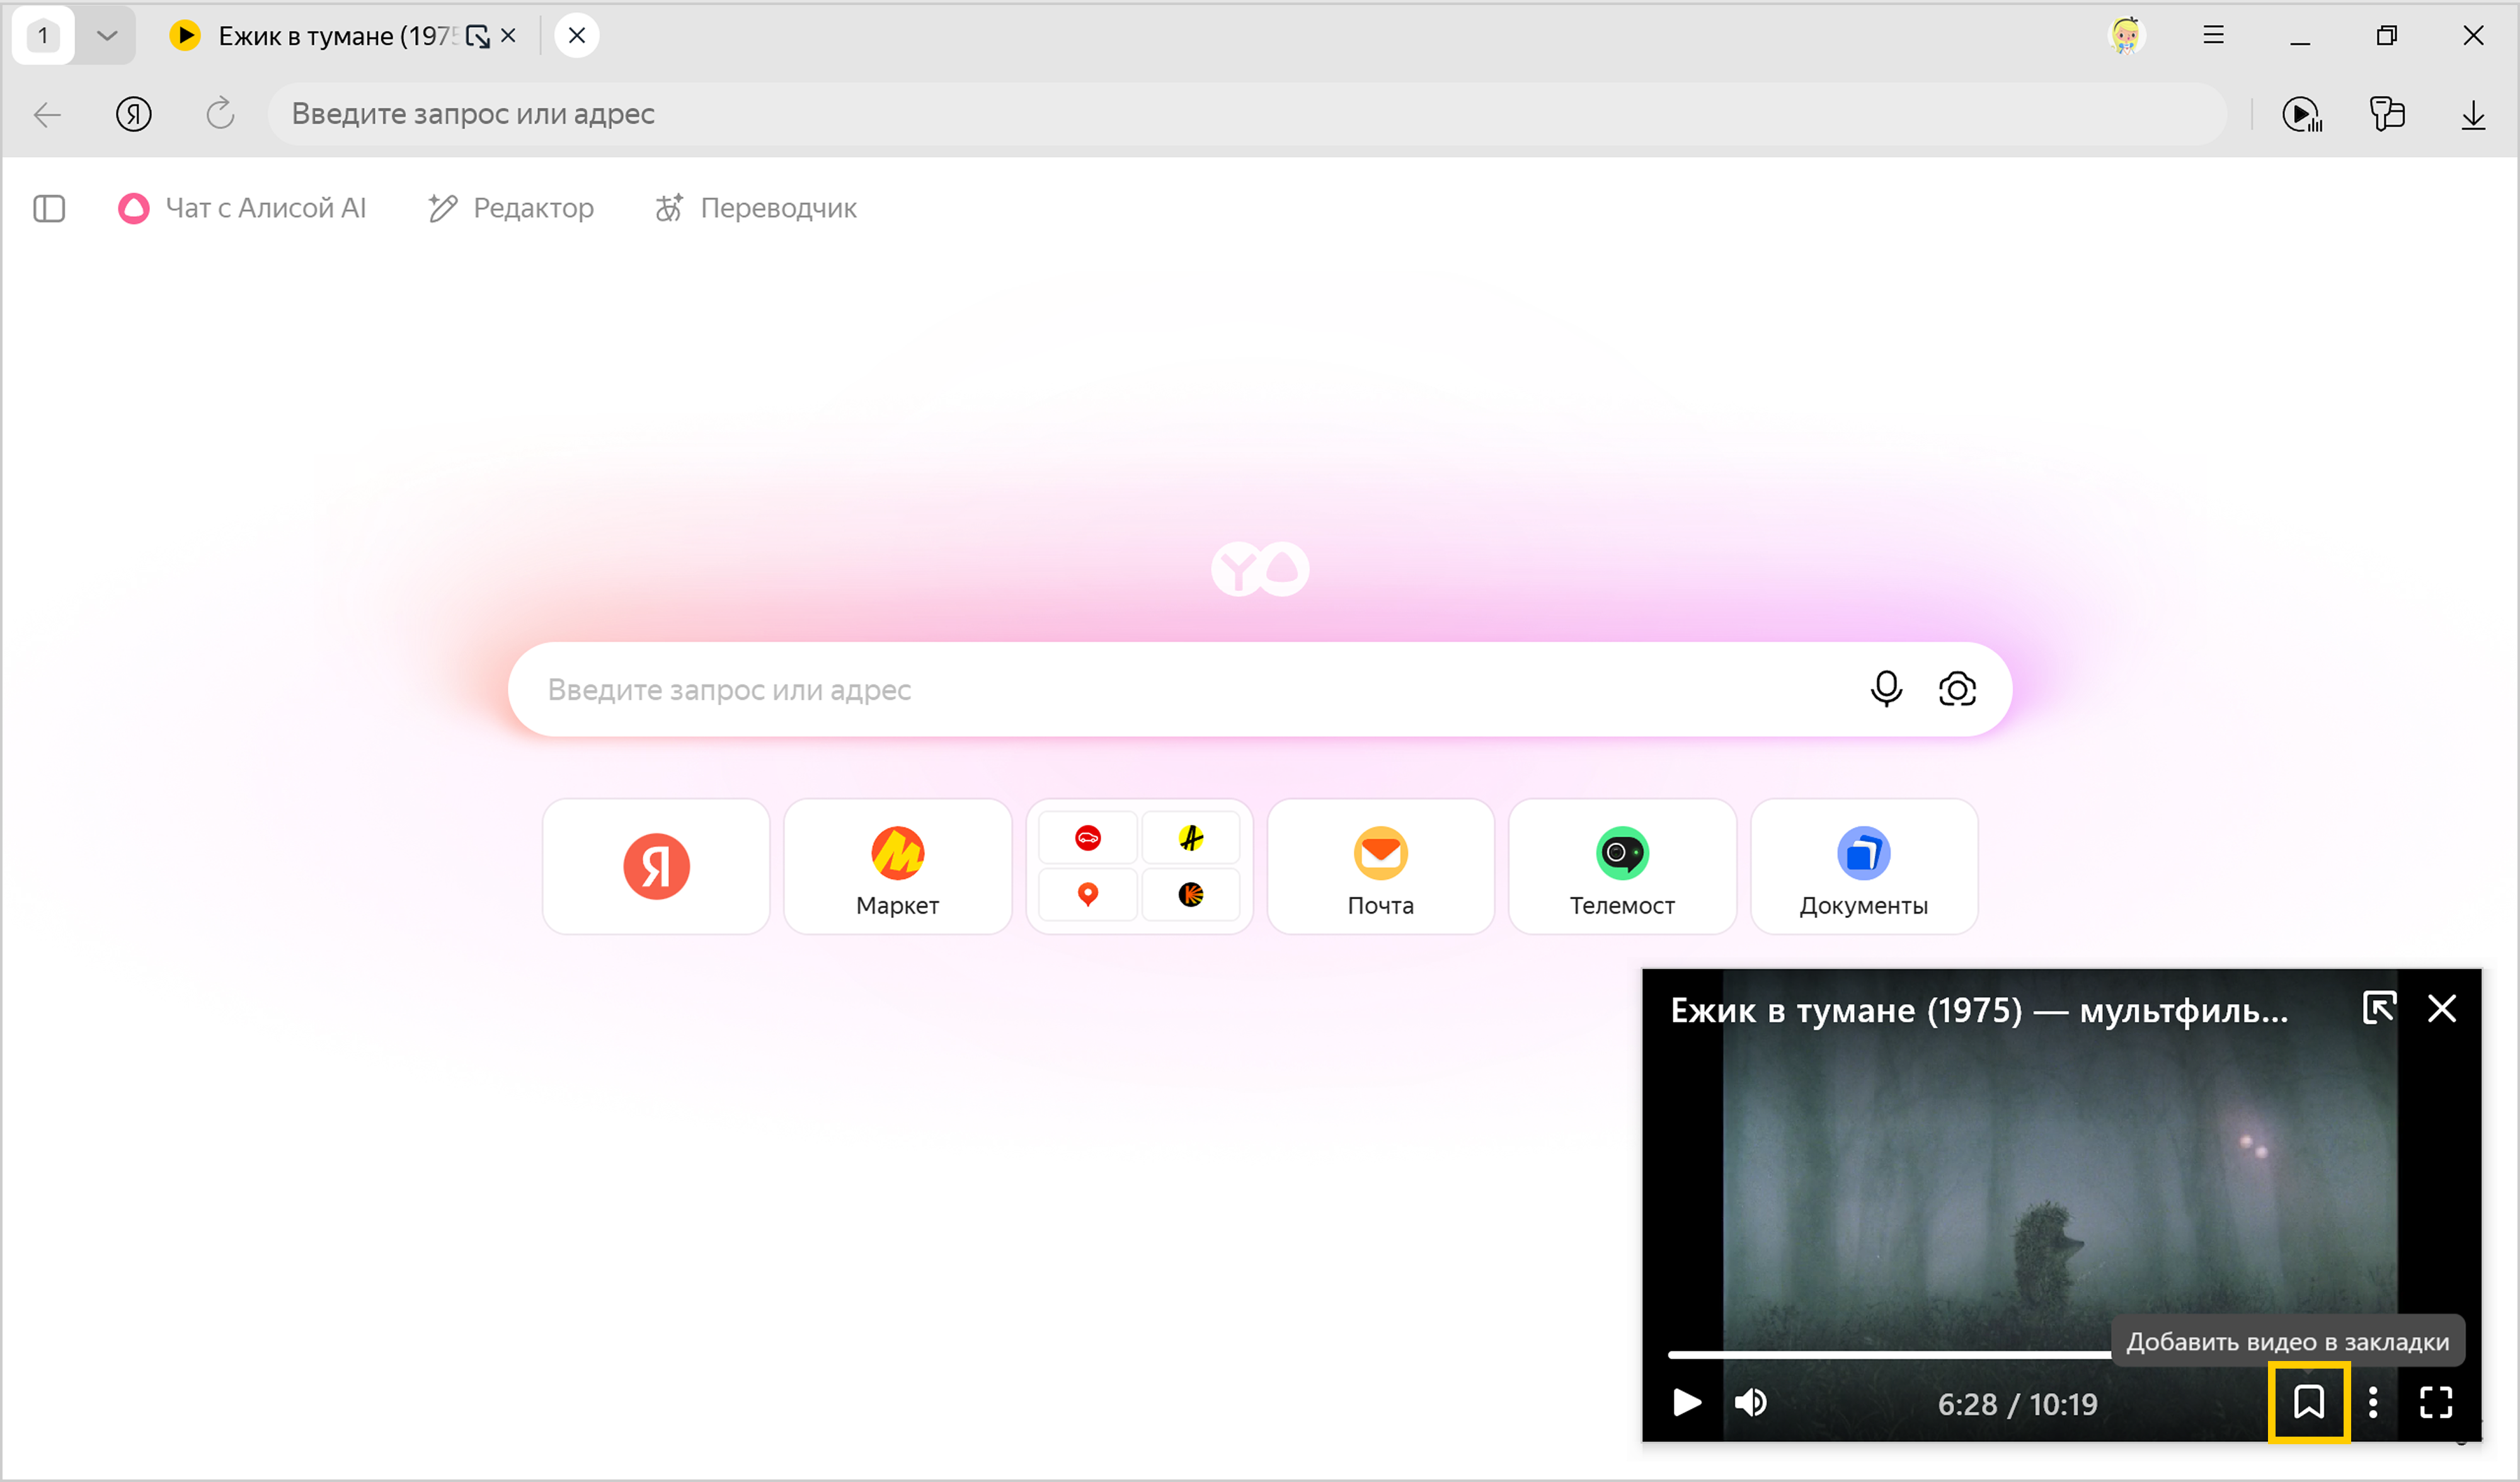Enter fullscreen in the mini player
The width and height of the screenshot is (2520, 1482).
[2436, 1402]
